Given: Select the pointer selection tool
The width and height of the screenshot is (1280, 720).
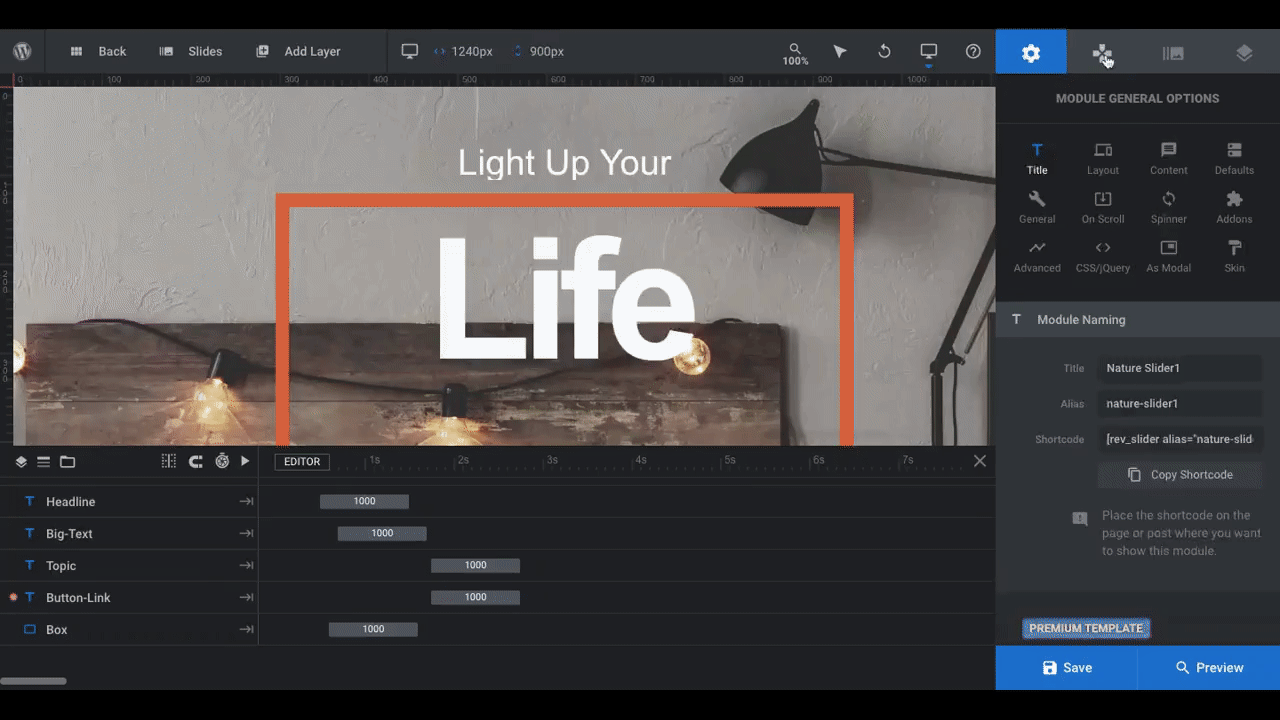Looking at the screenshot, I should coord(840,51).
